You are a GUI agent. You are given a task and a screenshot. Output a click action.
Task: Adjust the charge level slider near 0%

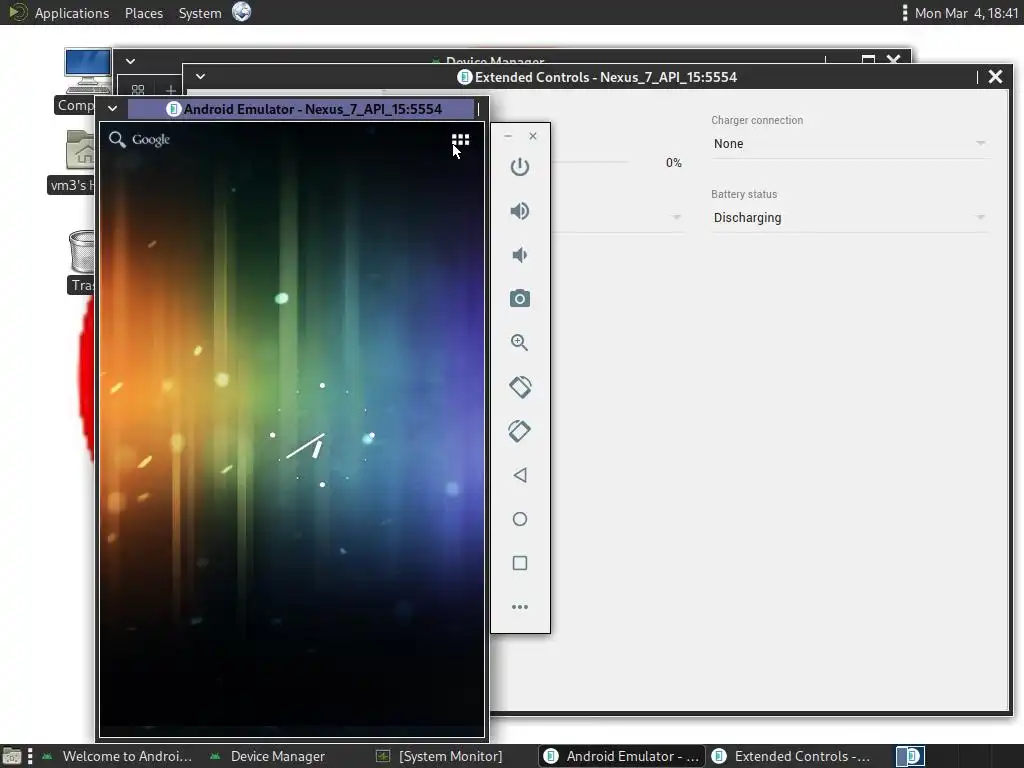590,162
